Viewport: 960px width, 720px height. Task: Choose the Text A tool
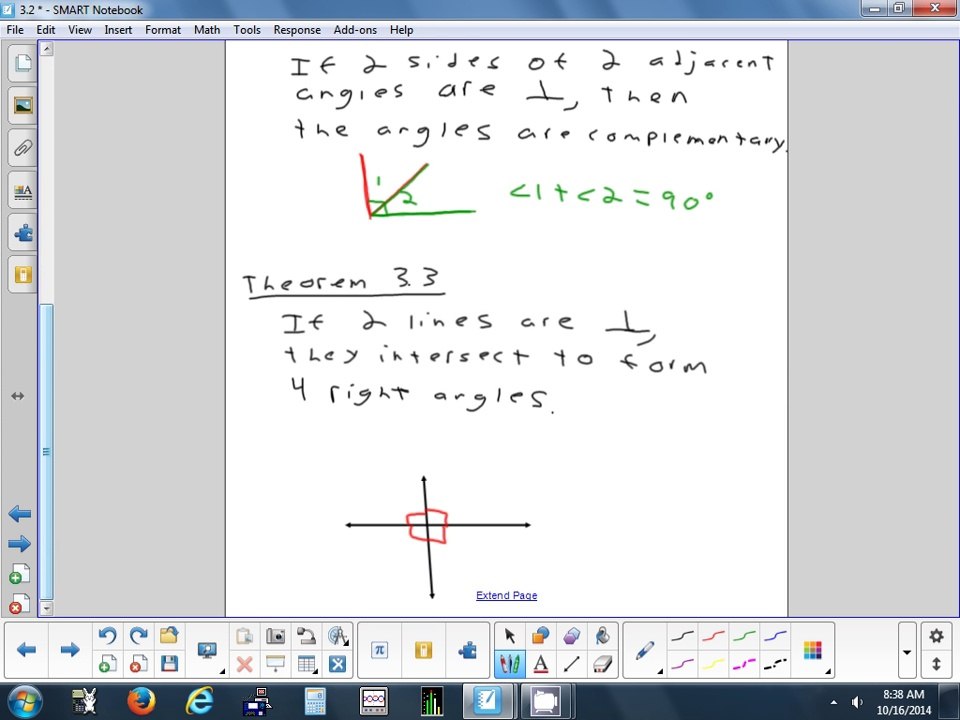pos(541,664)
